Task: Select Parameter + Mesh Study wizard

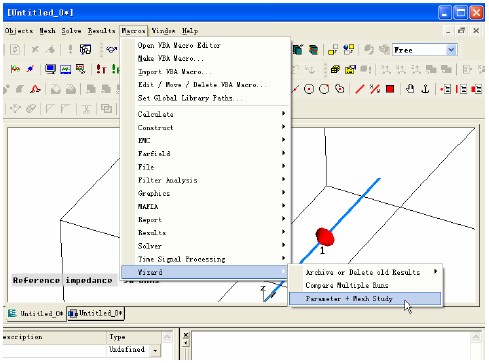Action: [x=365, y=299]
